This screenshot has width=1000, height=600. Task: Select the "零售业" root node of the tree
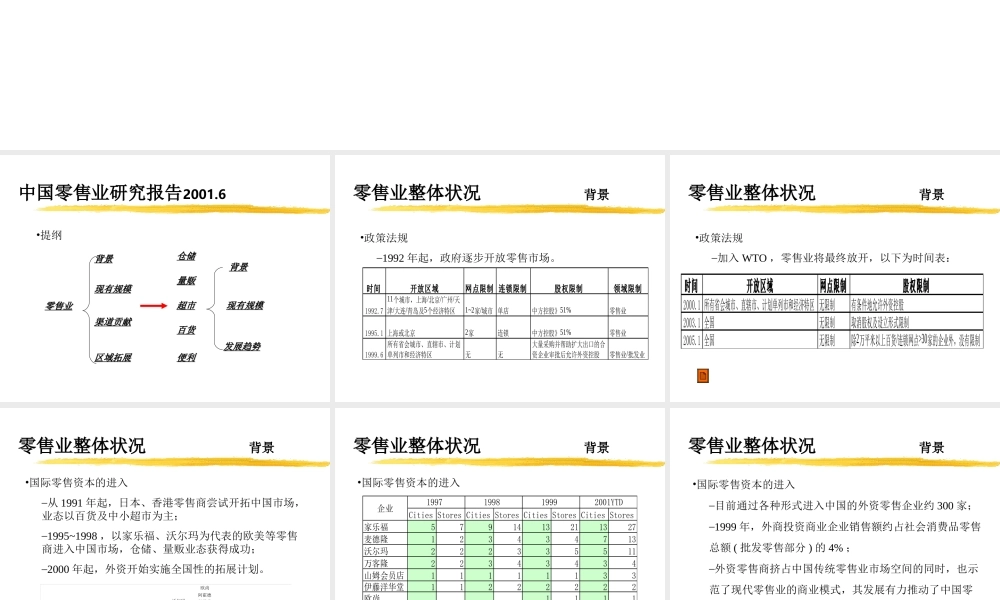[59, 307]
